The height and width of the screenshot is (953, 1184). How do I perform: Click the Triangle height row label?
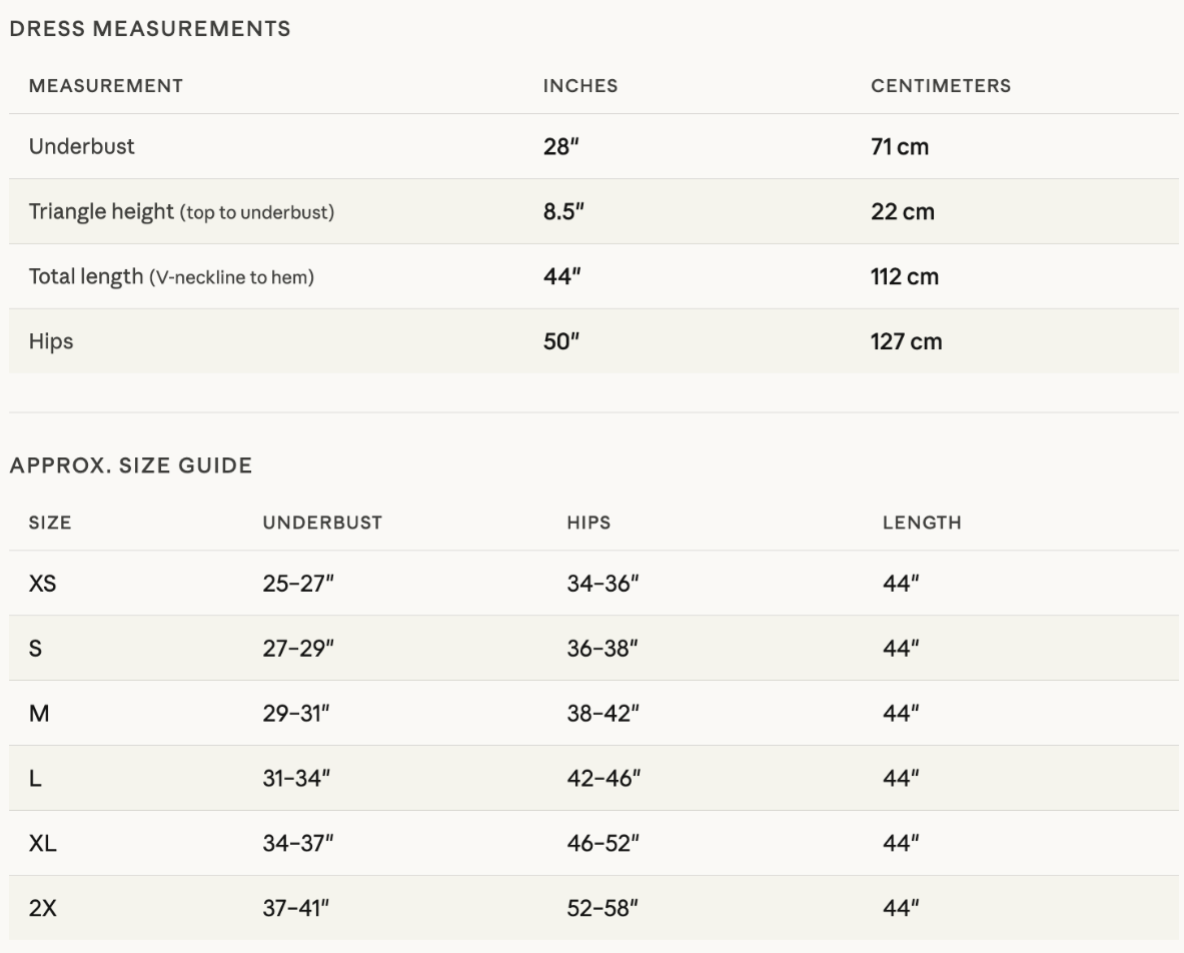(x=181, y=211)
